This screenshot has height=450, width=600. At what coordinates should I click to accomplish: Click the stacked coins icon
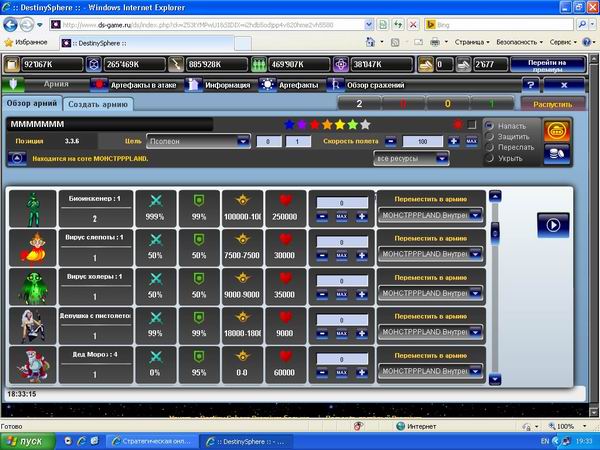click(x=557, y=152)
